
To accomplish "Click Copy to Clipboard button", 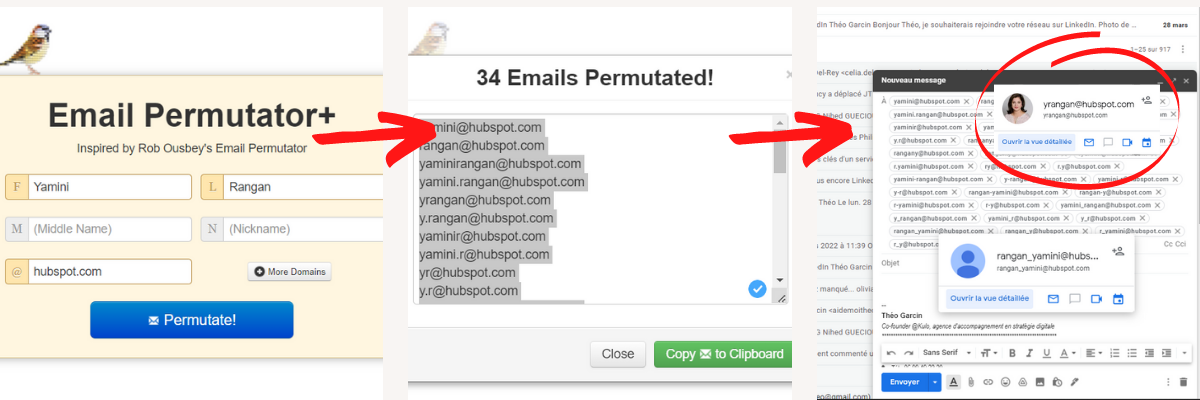I will point(721,354).
